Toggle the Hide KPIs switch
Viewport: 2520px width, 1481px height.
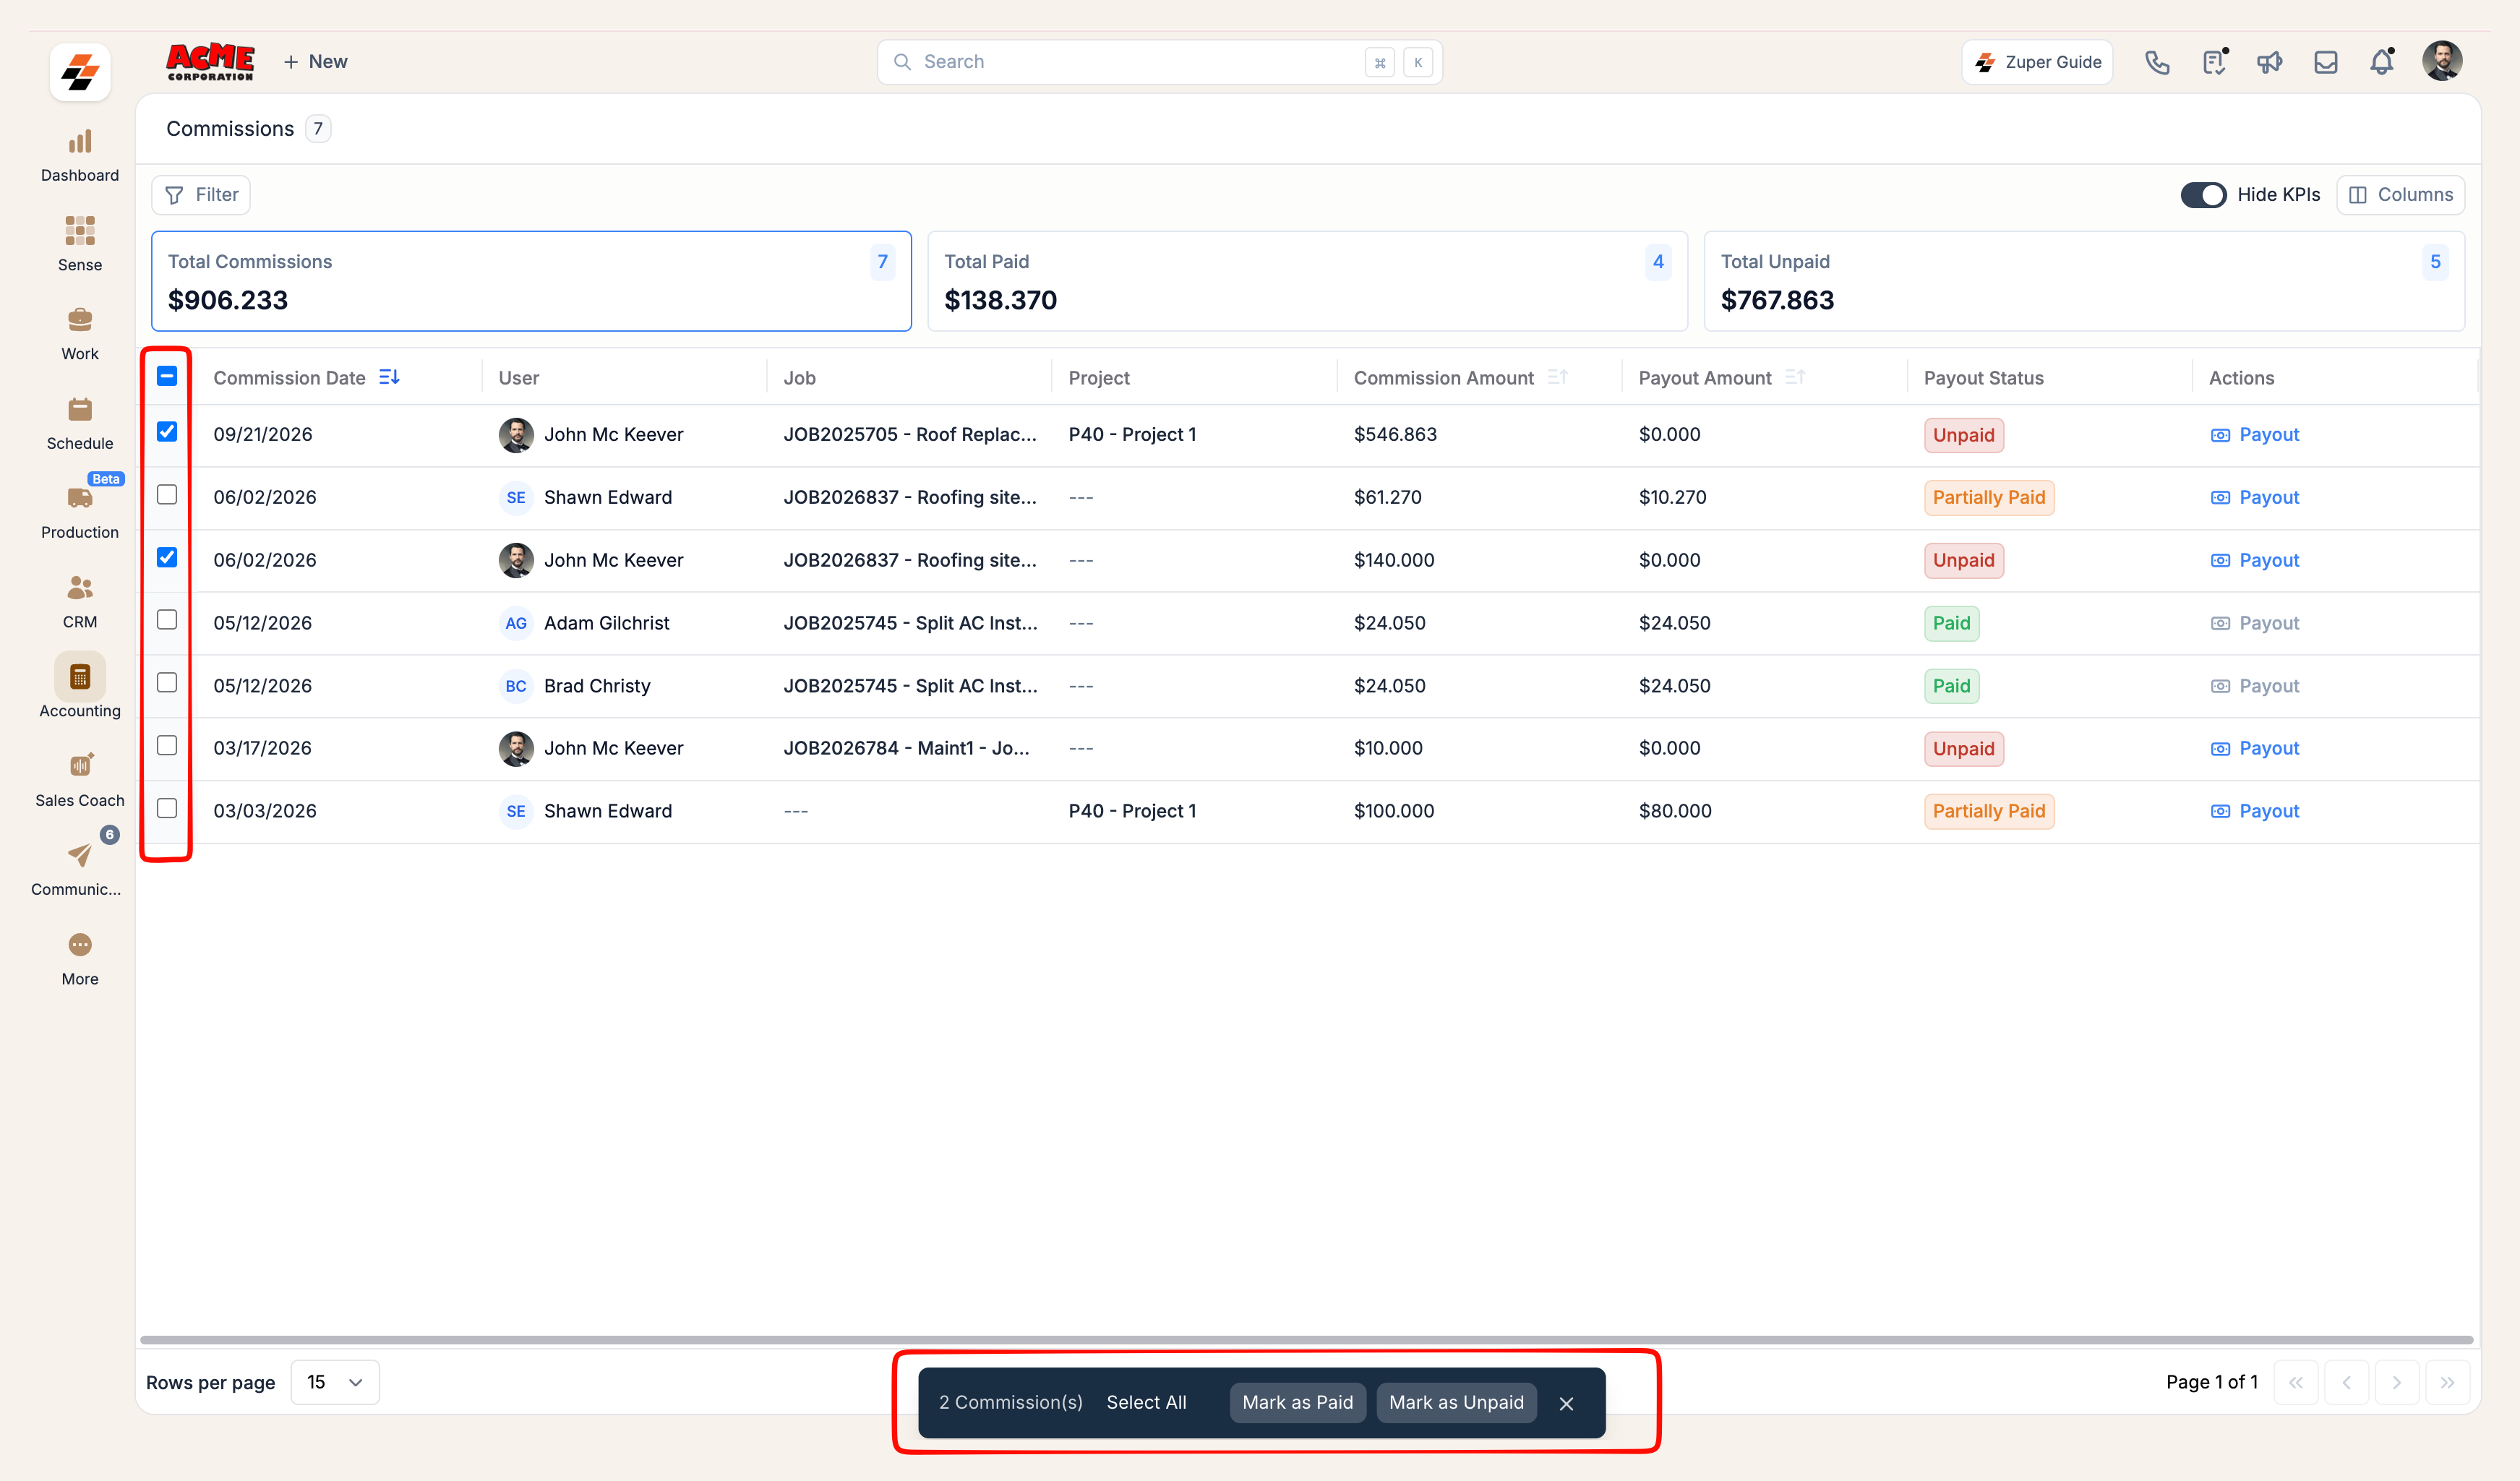tap(2203, 195)
